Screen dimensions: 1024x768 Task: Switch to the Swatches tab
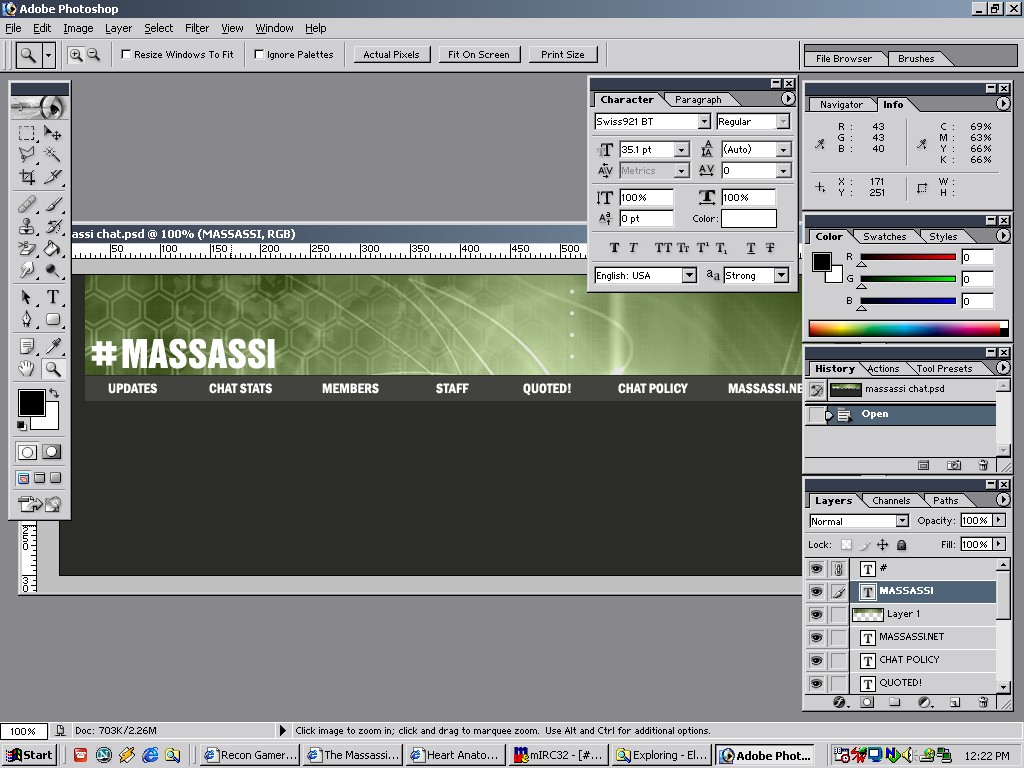(884, 236)
